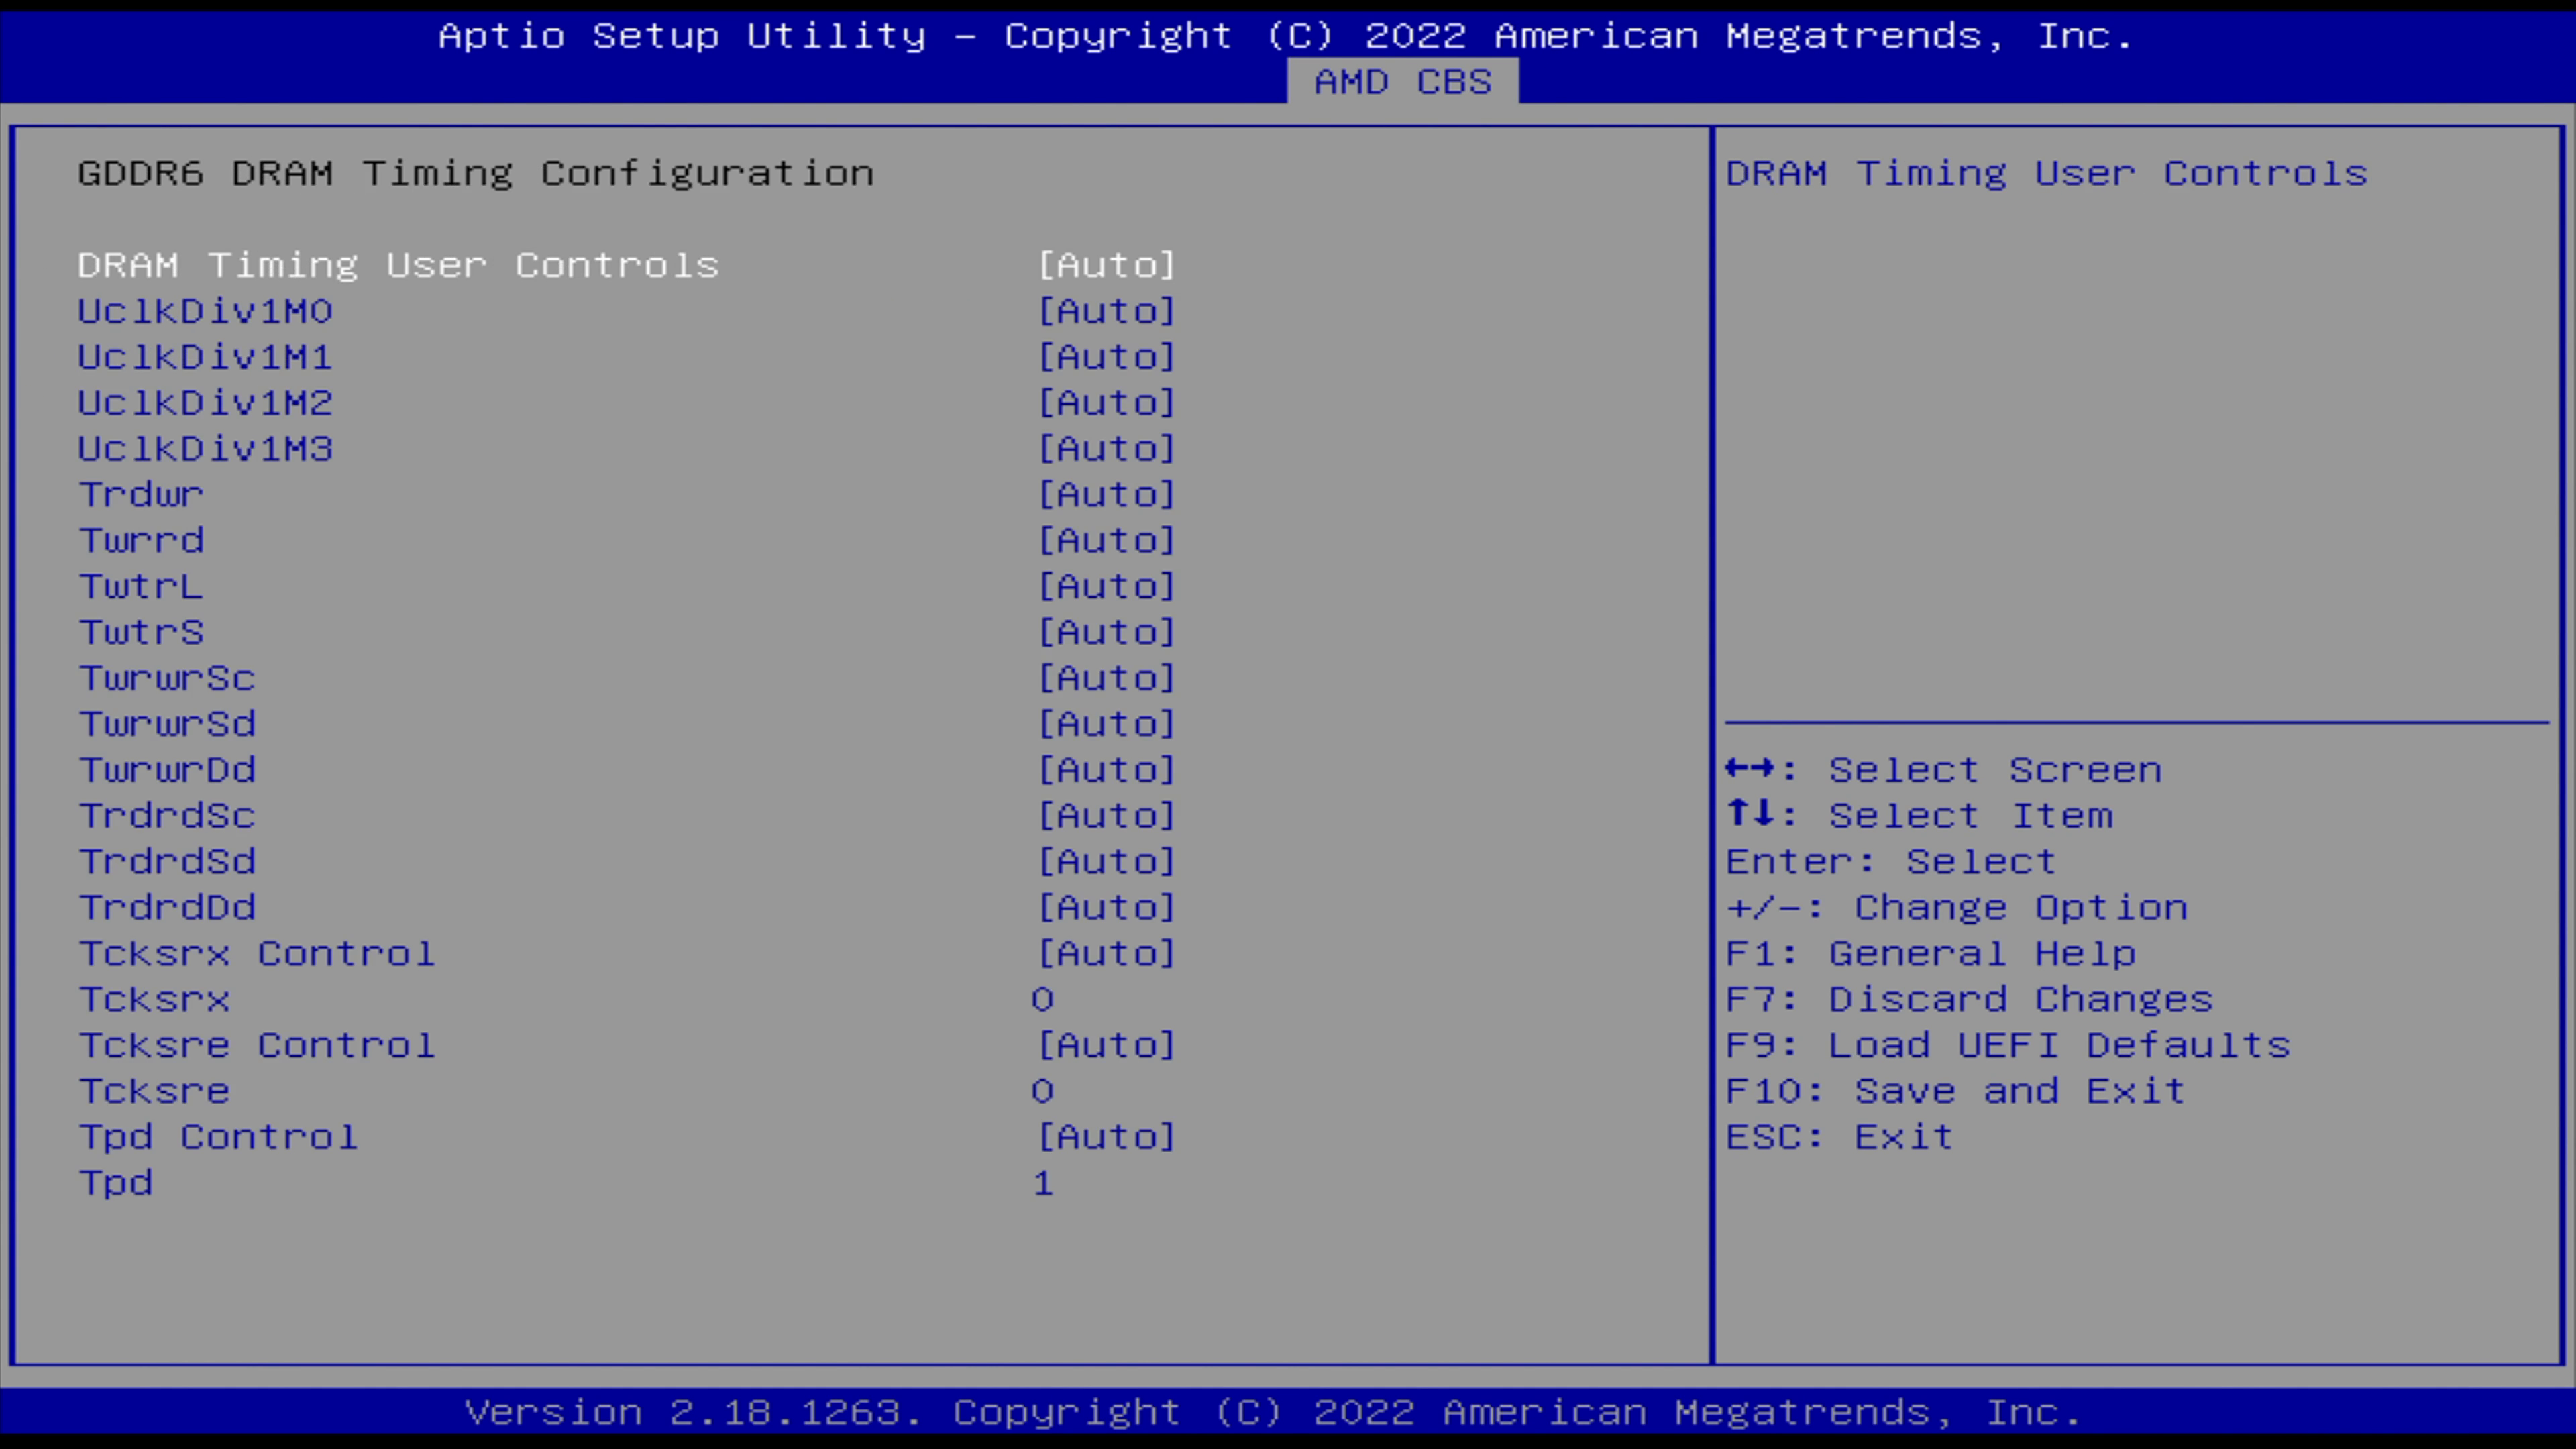Select the Tcksrx Control label

[257, 954]
